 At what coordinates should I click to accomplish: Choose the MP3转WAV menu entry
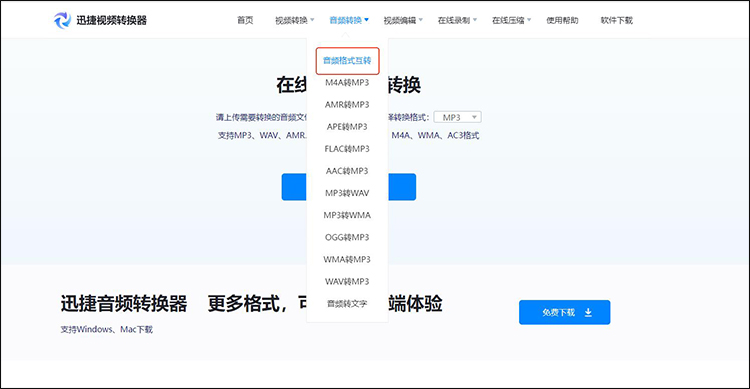tap(347, 193)
